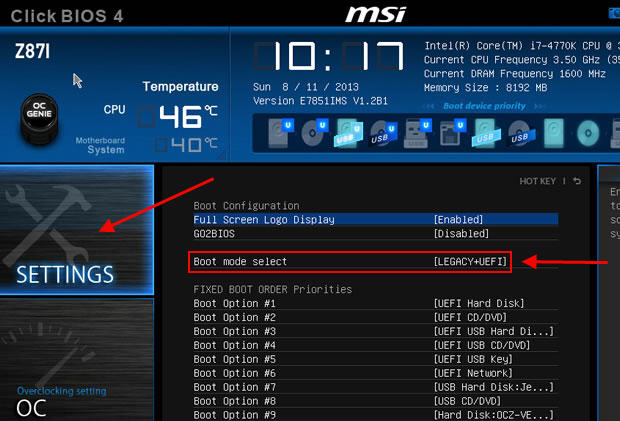Click the 10:17 system clock display
620x421 pixels.
(x=329, y=56)
